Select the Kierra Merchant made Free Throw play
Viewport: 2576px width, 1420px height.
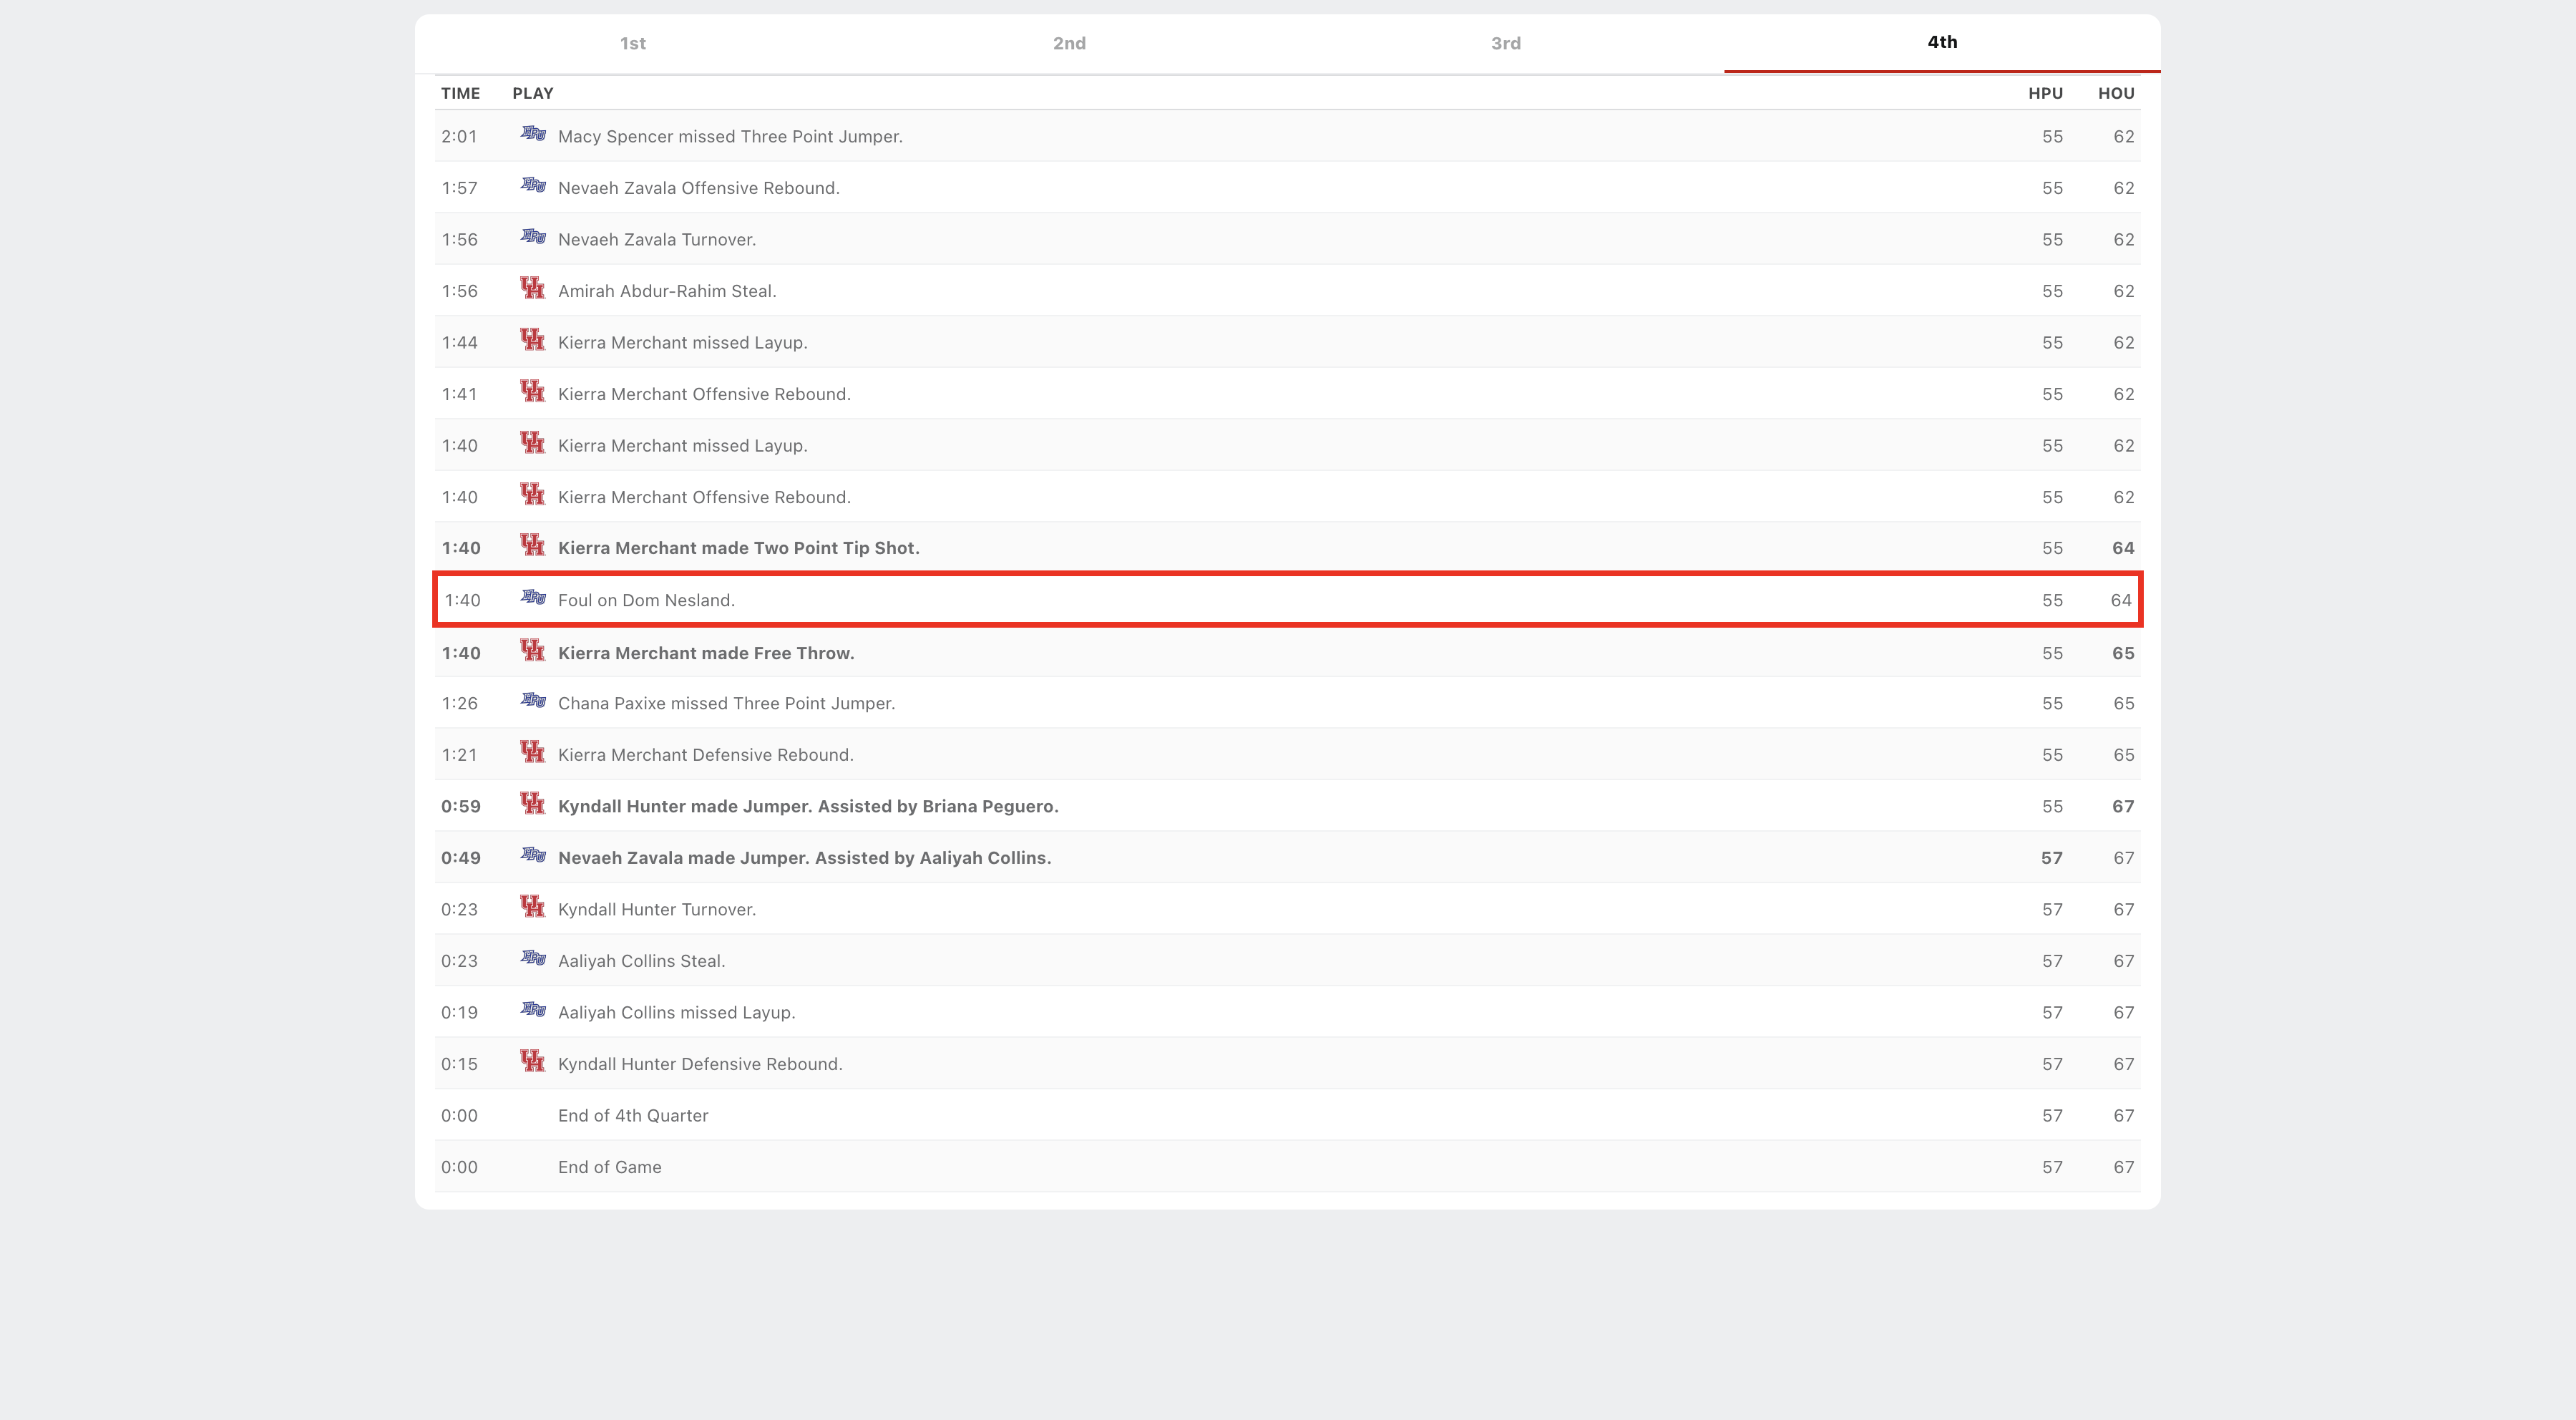click(705, 653)
